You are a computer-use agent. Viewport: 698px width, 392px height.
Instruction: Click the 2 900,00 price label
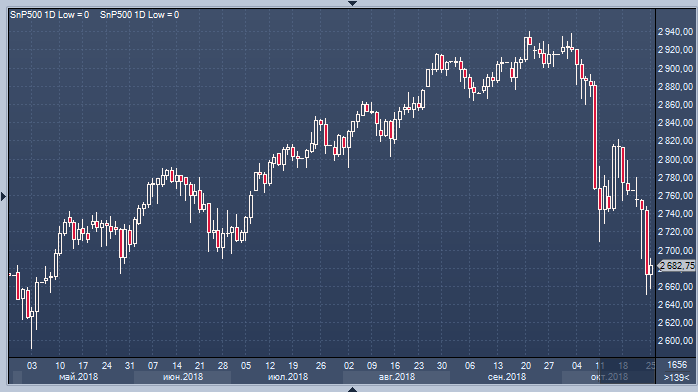click(675, 69)
